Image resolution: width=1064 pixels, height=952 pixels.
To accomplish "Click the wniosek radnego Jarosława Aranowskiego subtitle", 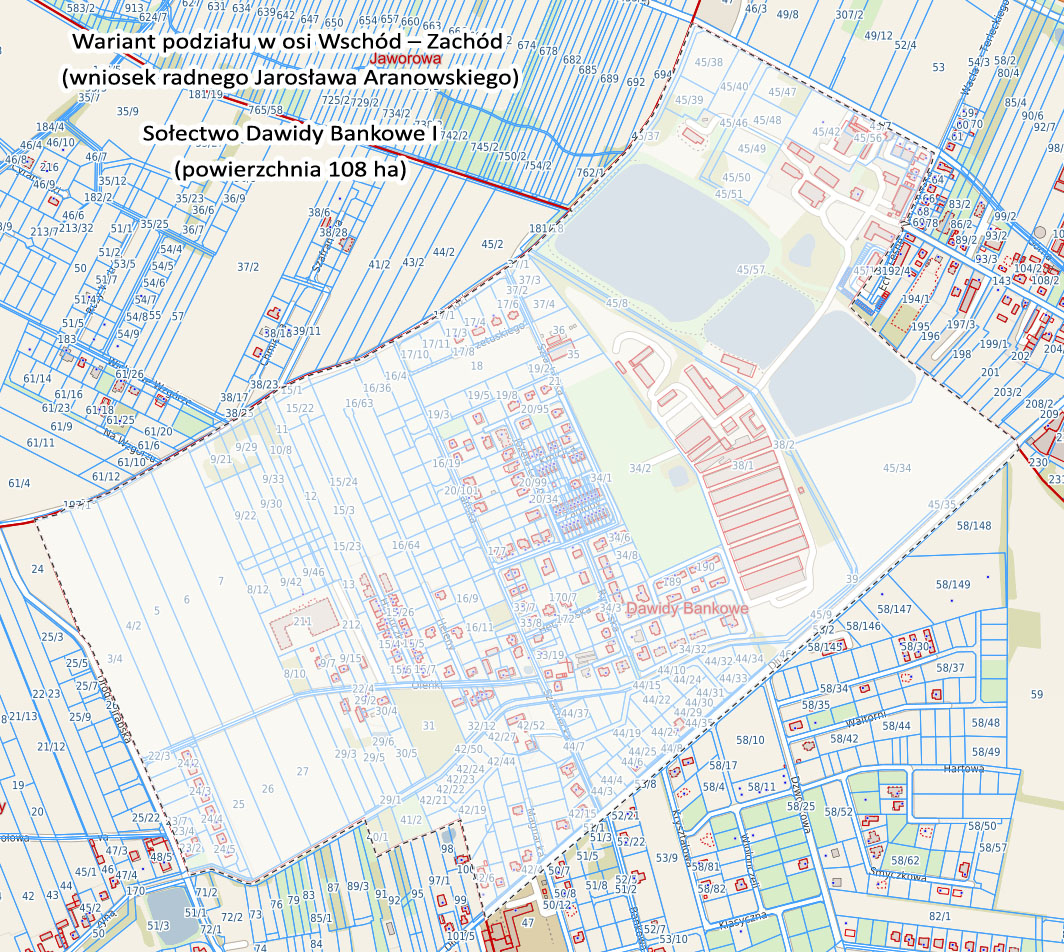I will 289,78.
